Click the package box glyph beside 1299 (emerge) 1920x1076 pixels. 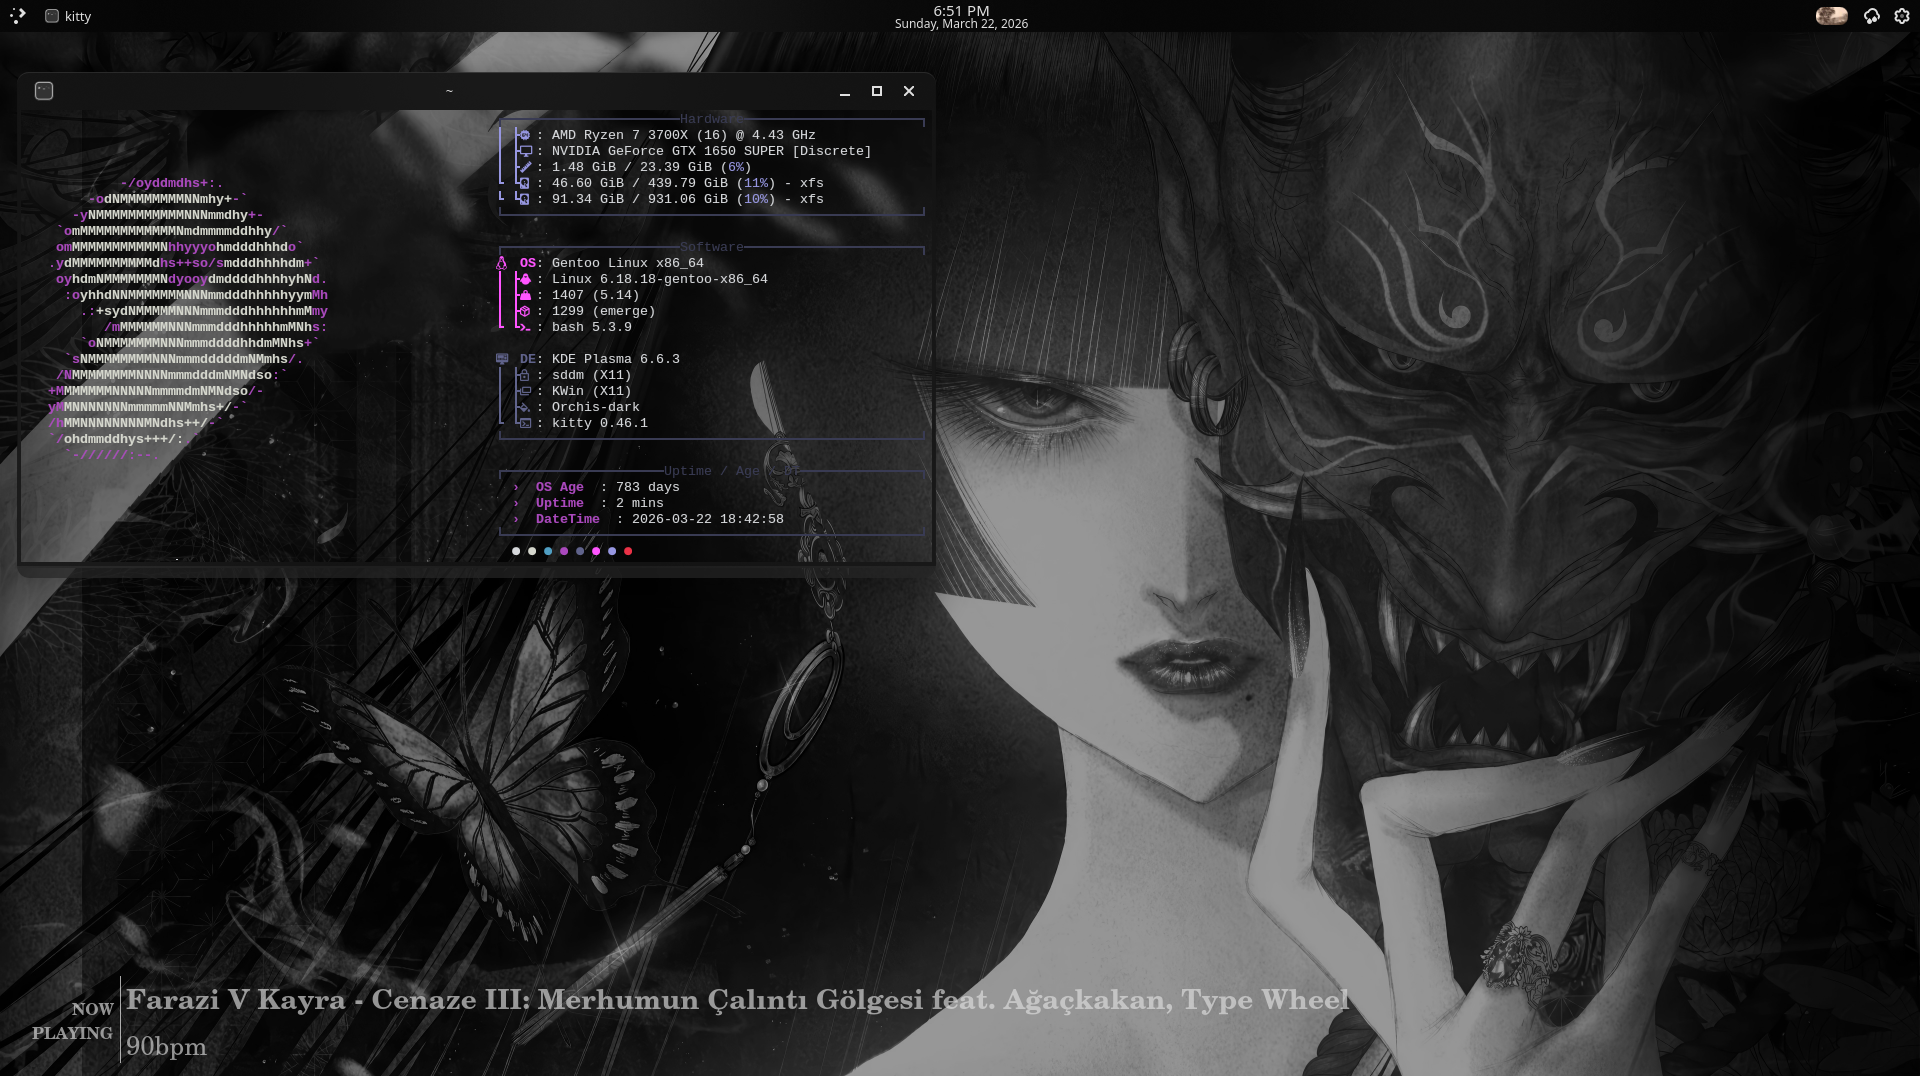coord(524,311)
